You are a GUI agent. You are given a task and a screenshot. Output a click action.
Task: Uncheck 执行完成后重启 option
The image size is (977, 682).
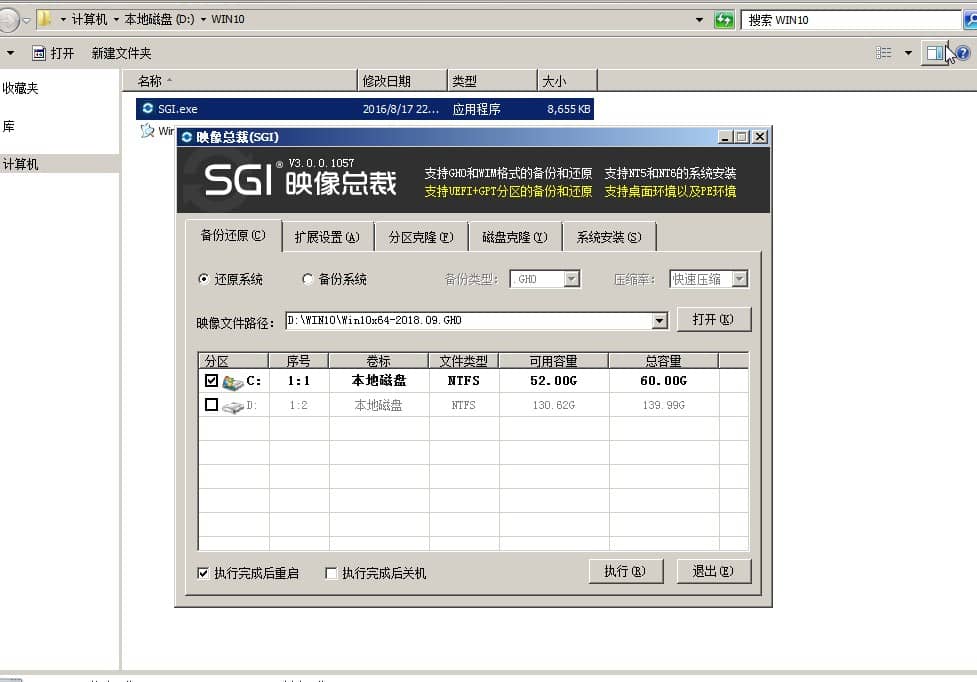tap(205, 570)
